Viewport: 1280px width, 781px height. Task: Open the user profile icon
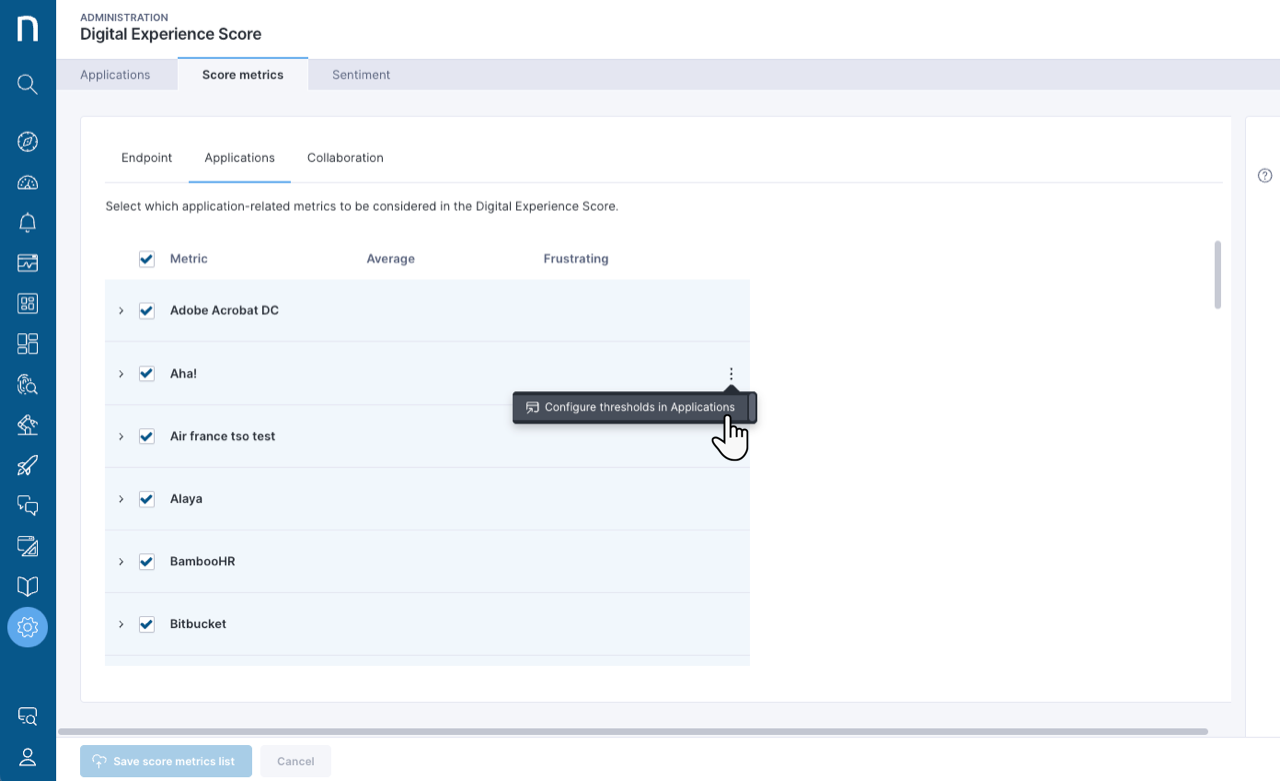[28, 756]
